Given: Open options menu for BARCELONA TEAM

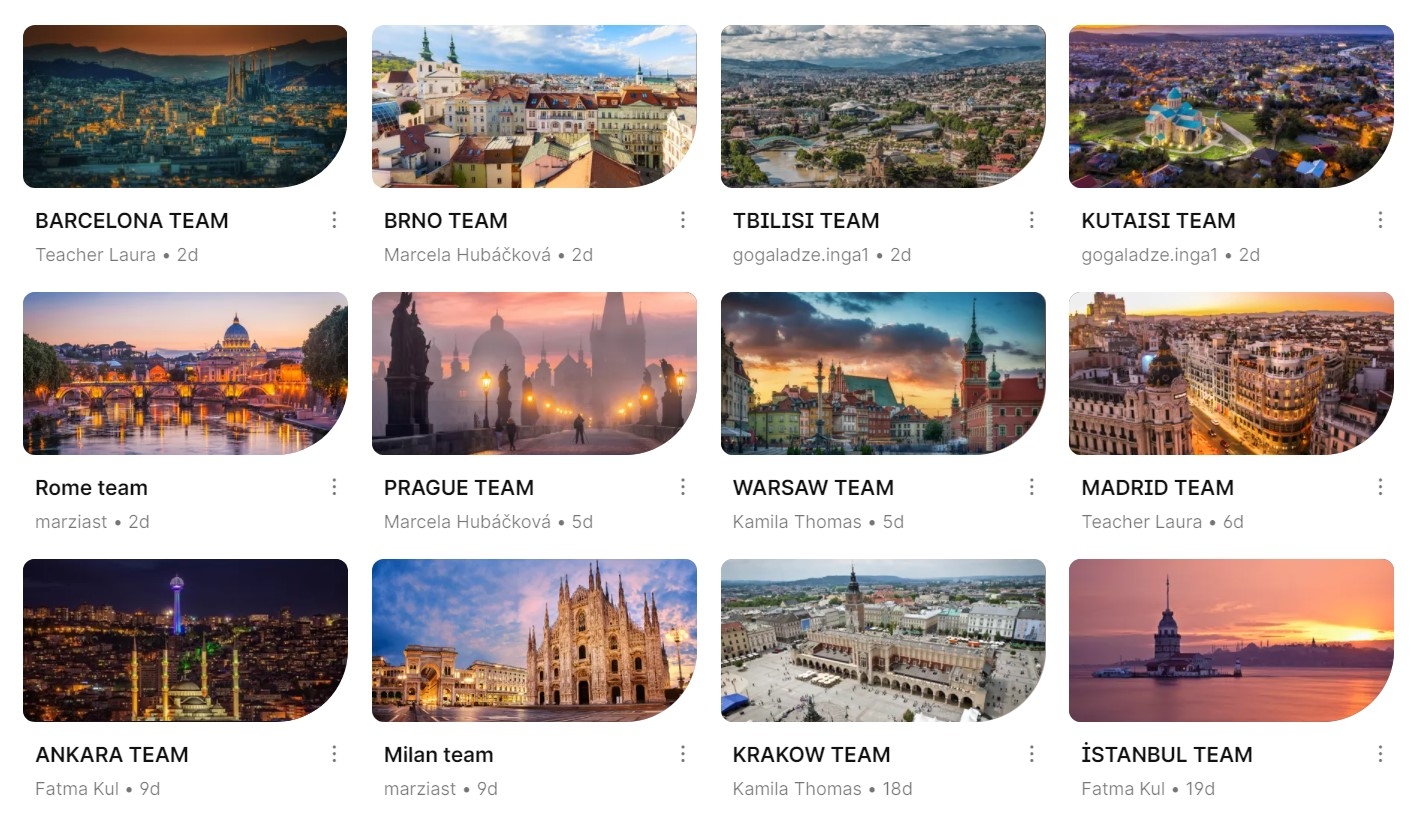Looking at the screenshot, I should [334, 220].
